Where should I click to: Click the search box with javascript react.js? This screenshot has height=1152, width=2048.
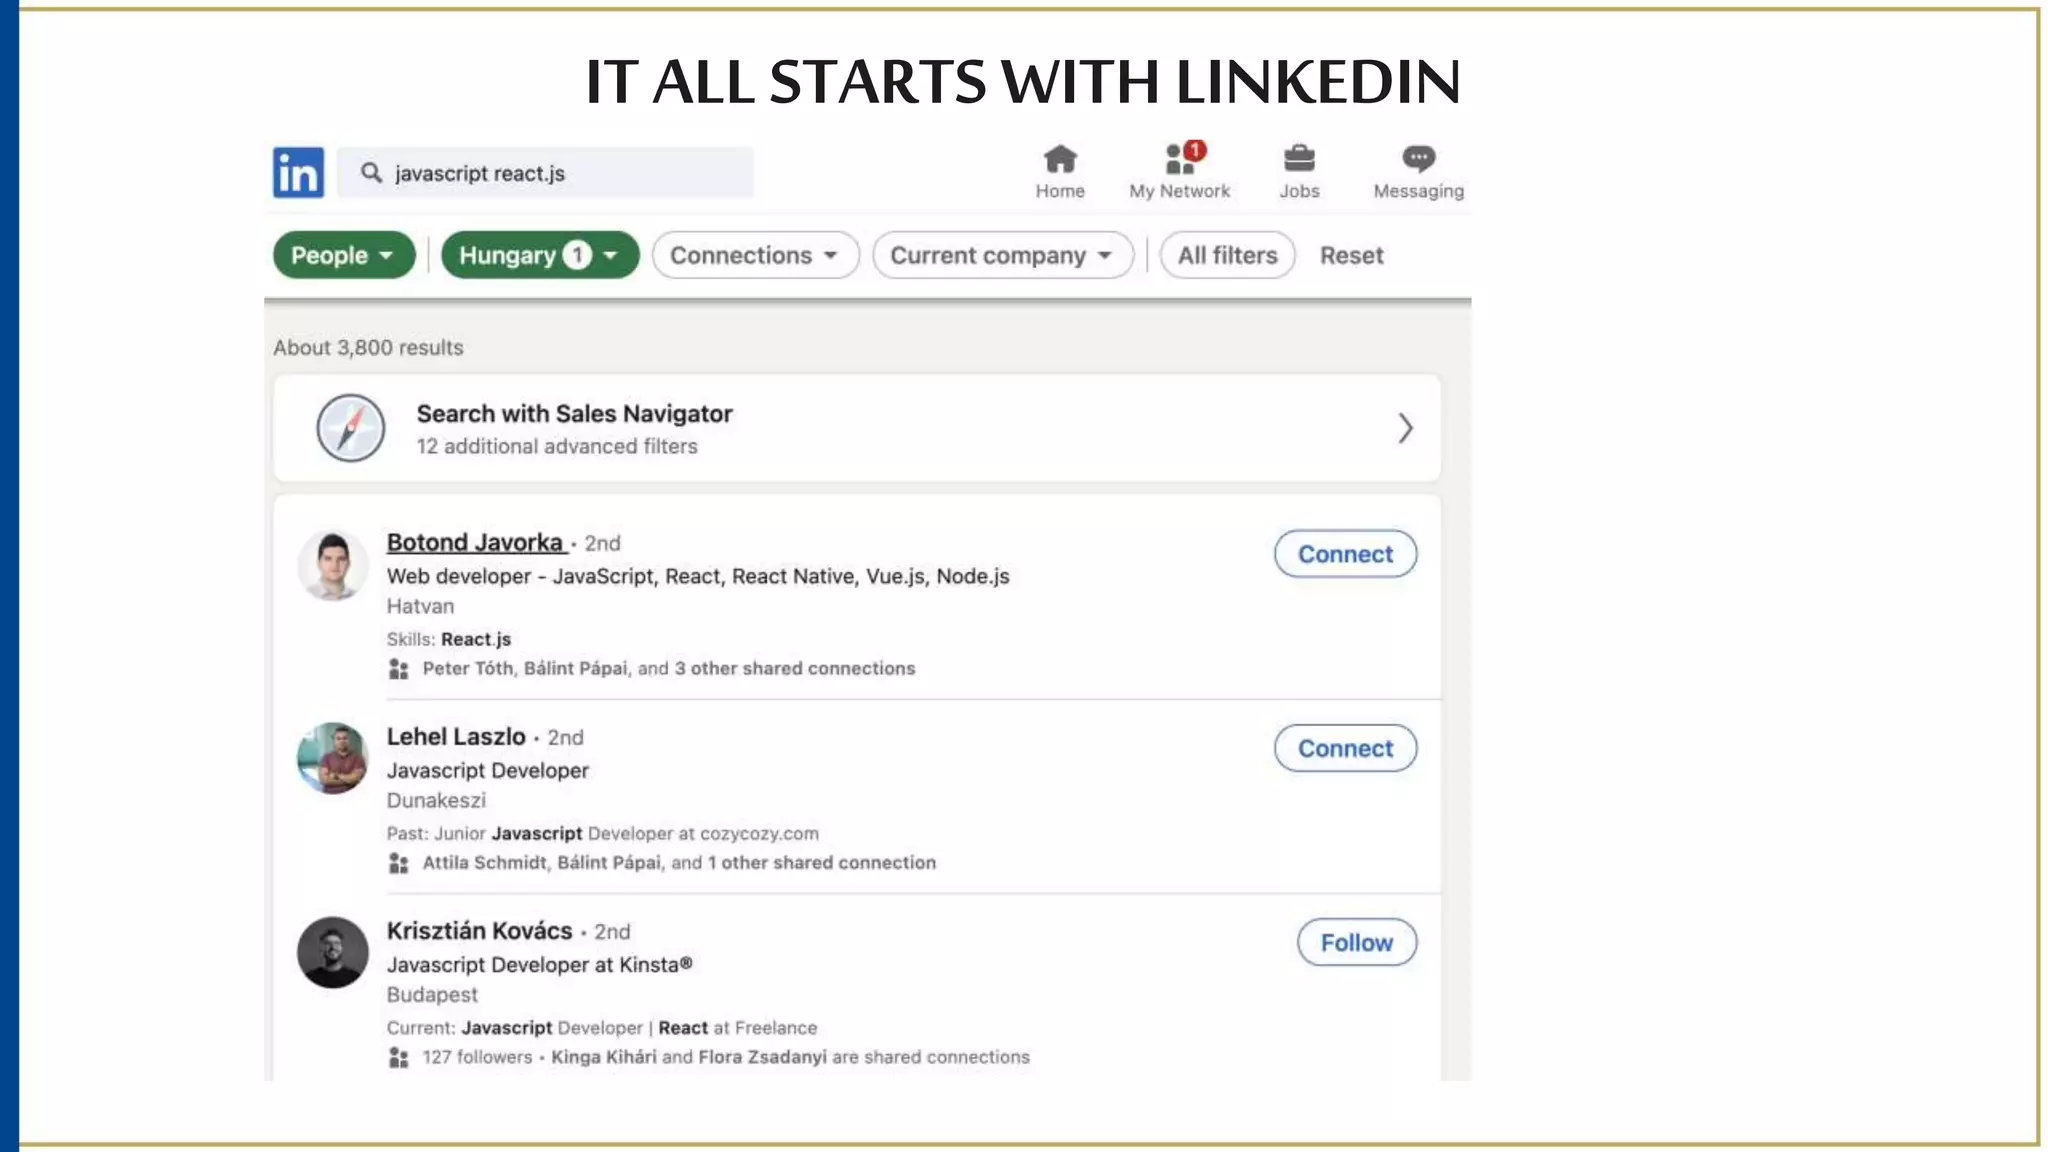[x=545, y=173]
